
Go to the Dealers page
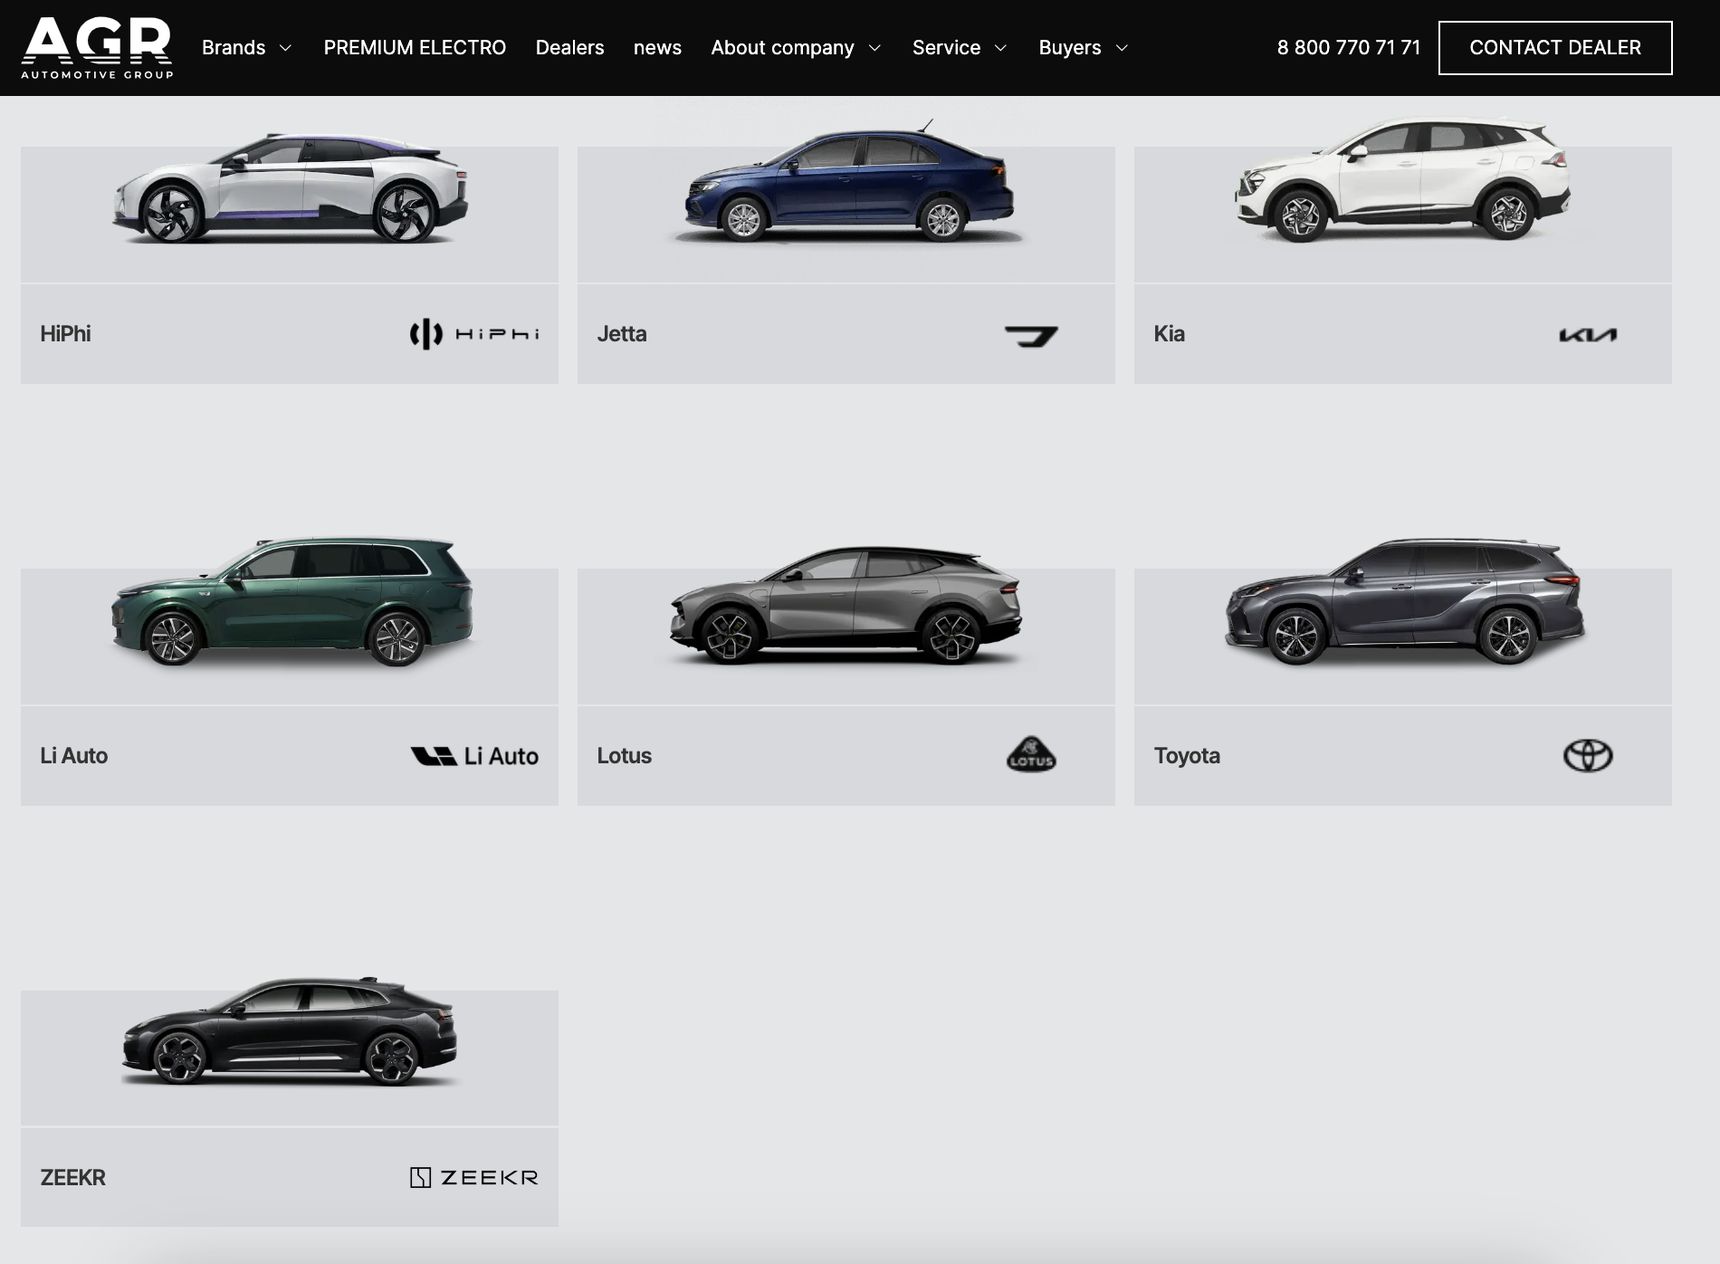pyautogui.click(x=570, y=48)
